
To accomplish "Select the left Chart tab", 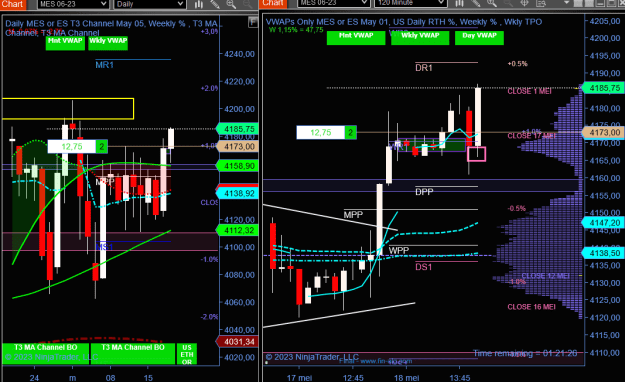I will (13, 4).
